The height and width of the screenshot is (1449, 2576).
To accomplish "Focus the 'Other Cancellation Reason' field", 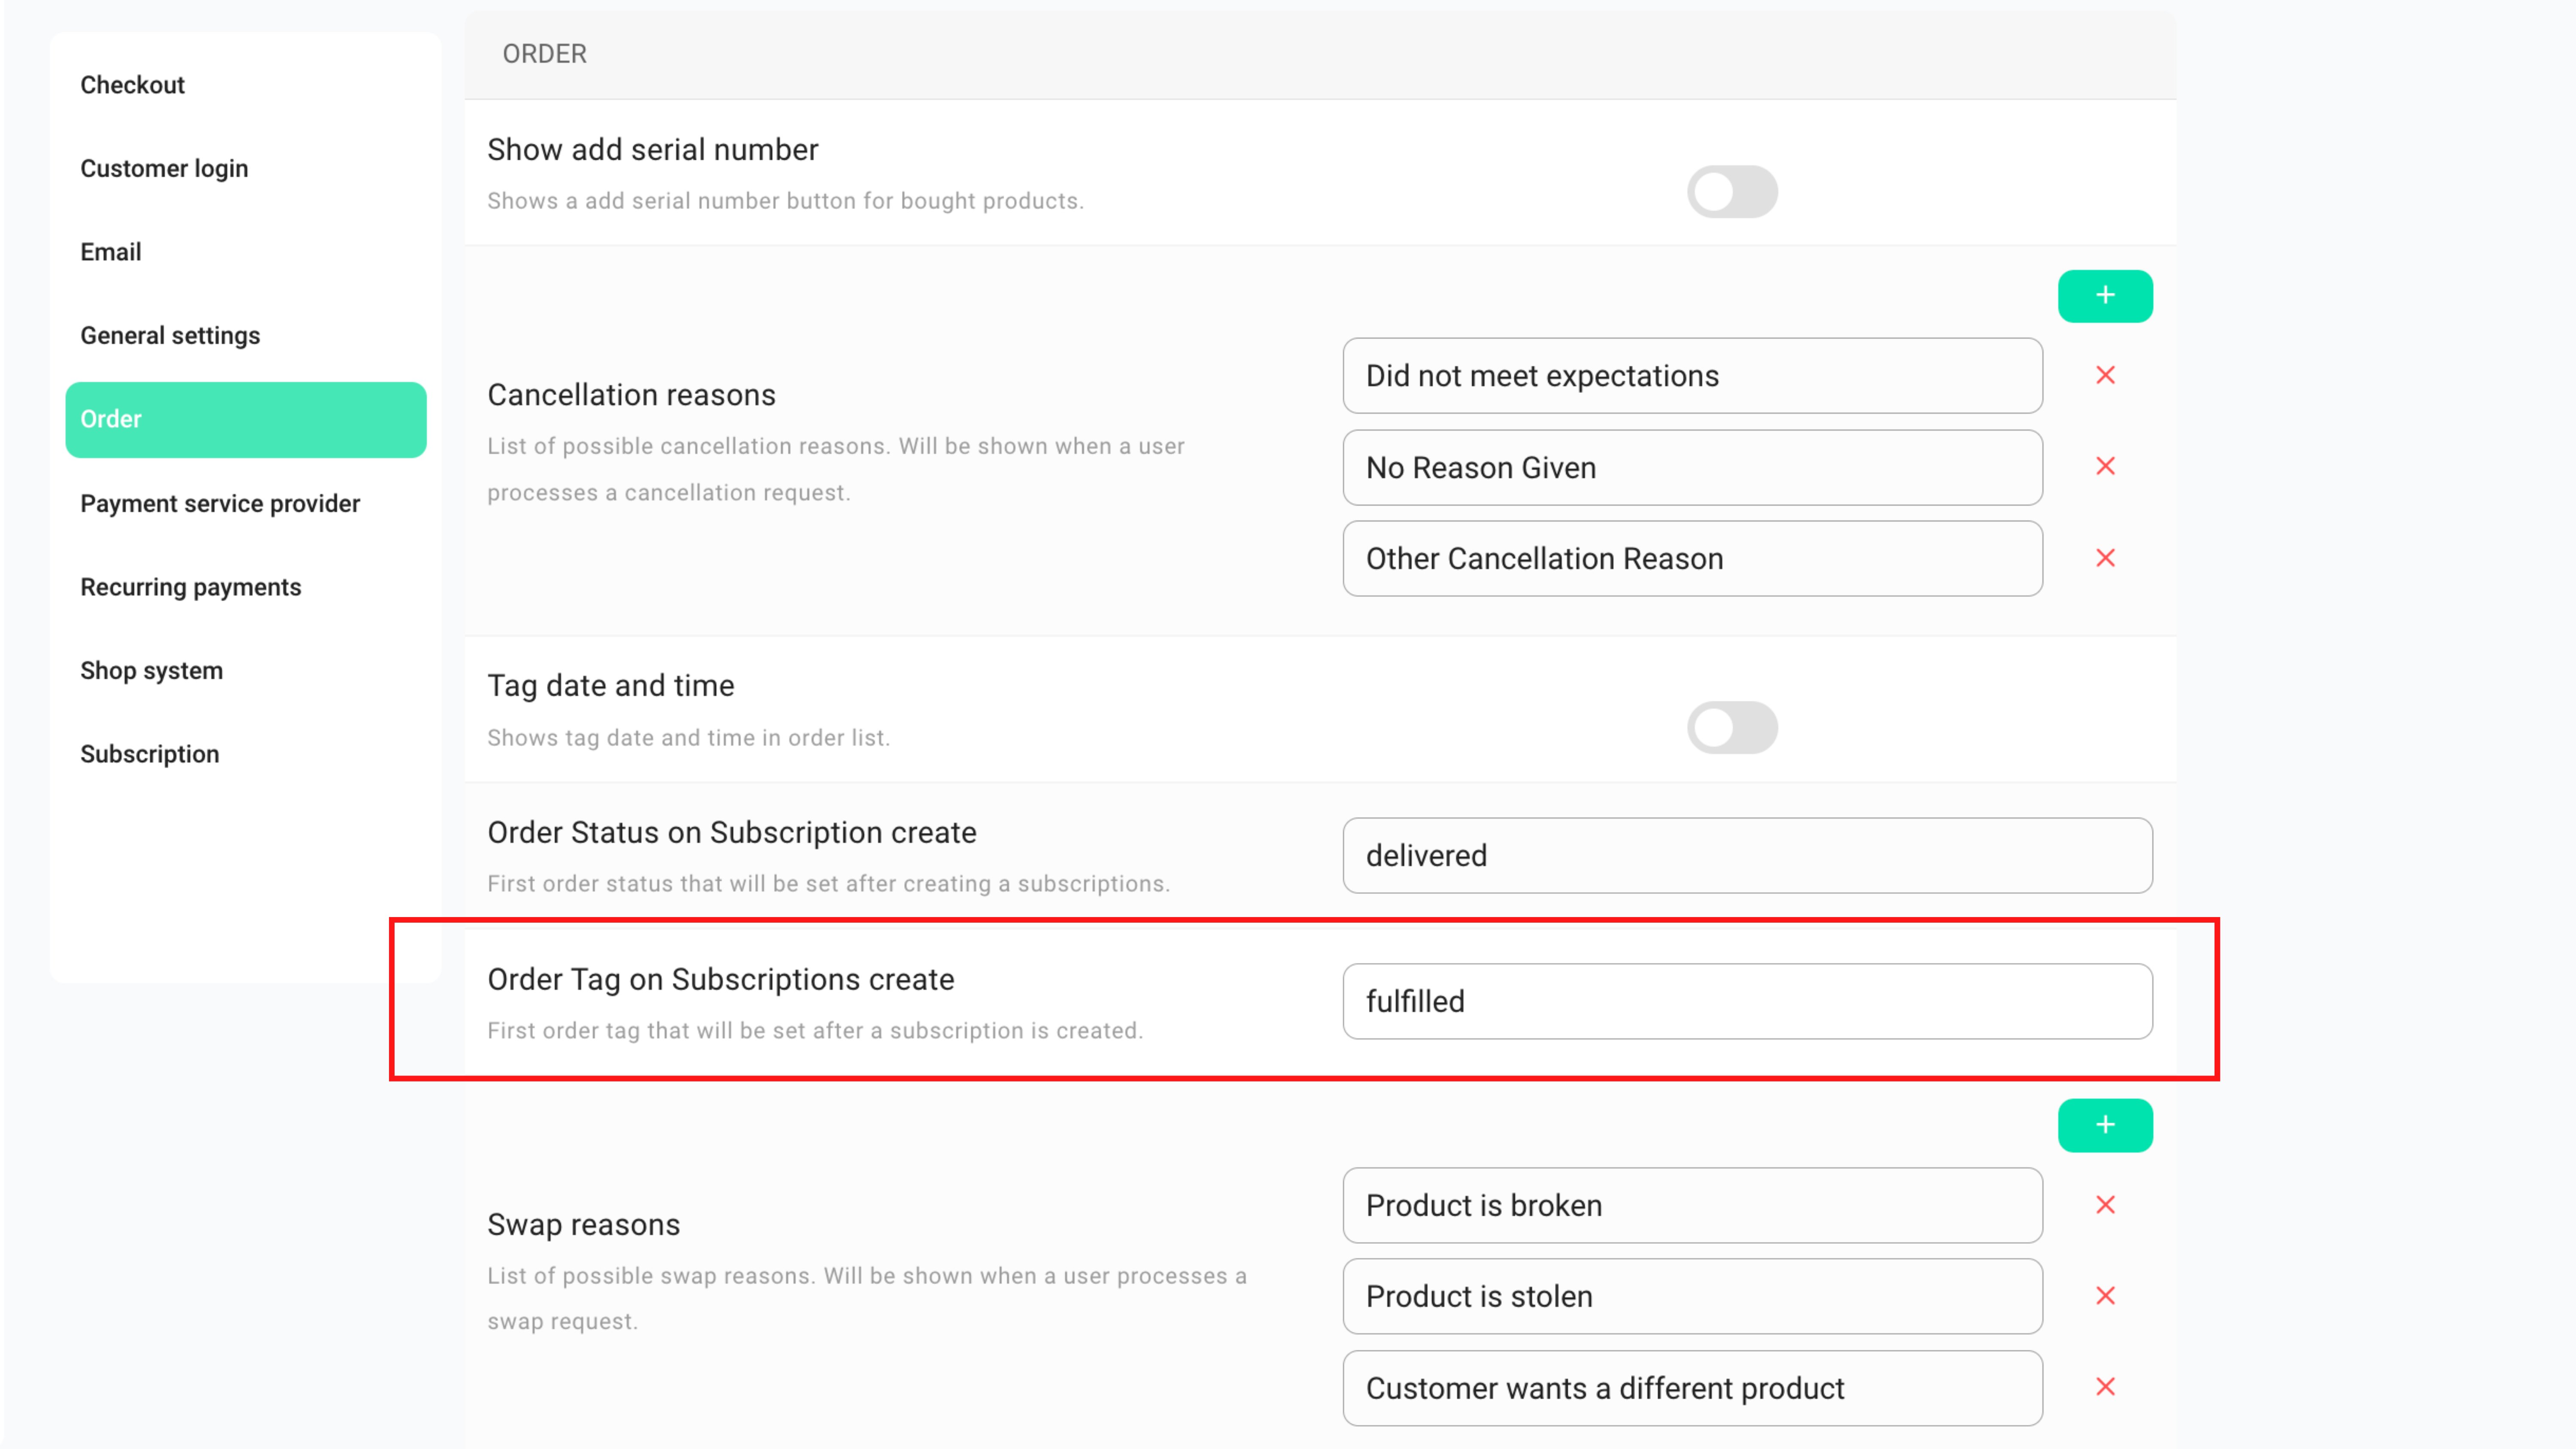I will pos(1692,558).
